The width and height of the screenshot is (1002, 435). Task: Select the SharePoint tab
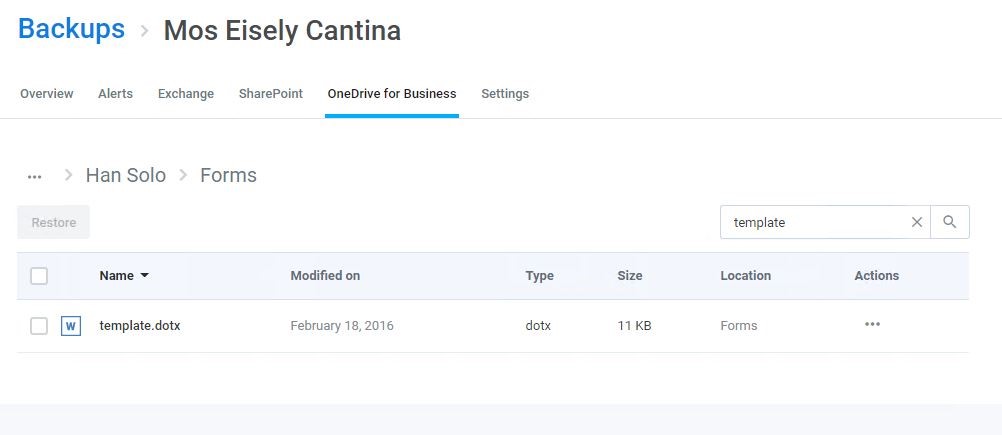(x=271, y=93)
